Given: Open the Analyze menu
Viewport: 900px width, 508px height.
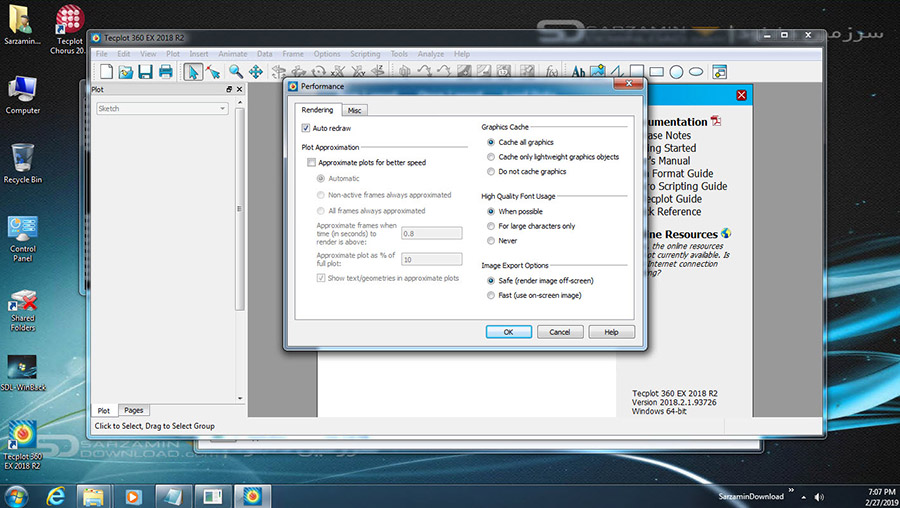Looking at the screenshot, I should [x=430, y=54].
